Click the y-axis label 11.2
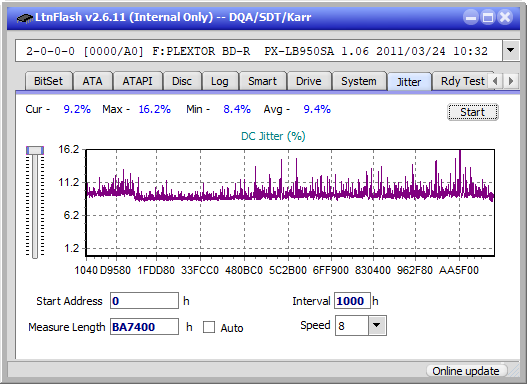The image size is (527, 384). tap(69, 182)
